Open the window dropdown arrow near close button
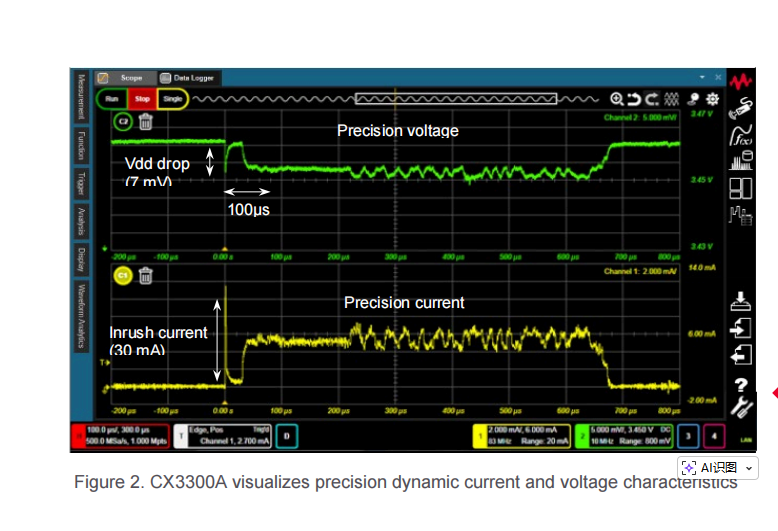The height and width of the screenshot is (531, 778). (x=703, y=78)
